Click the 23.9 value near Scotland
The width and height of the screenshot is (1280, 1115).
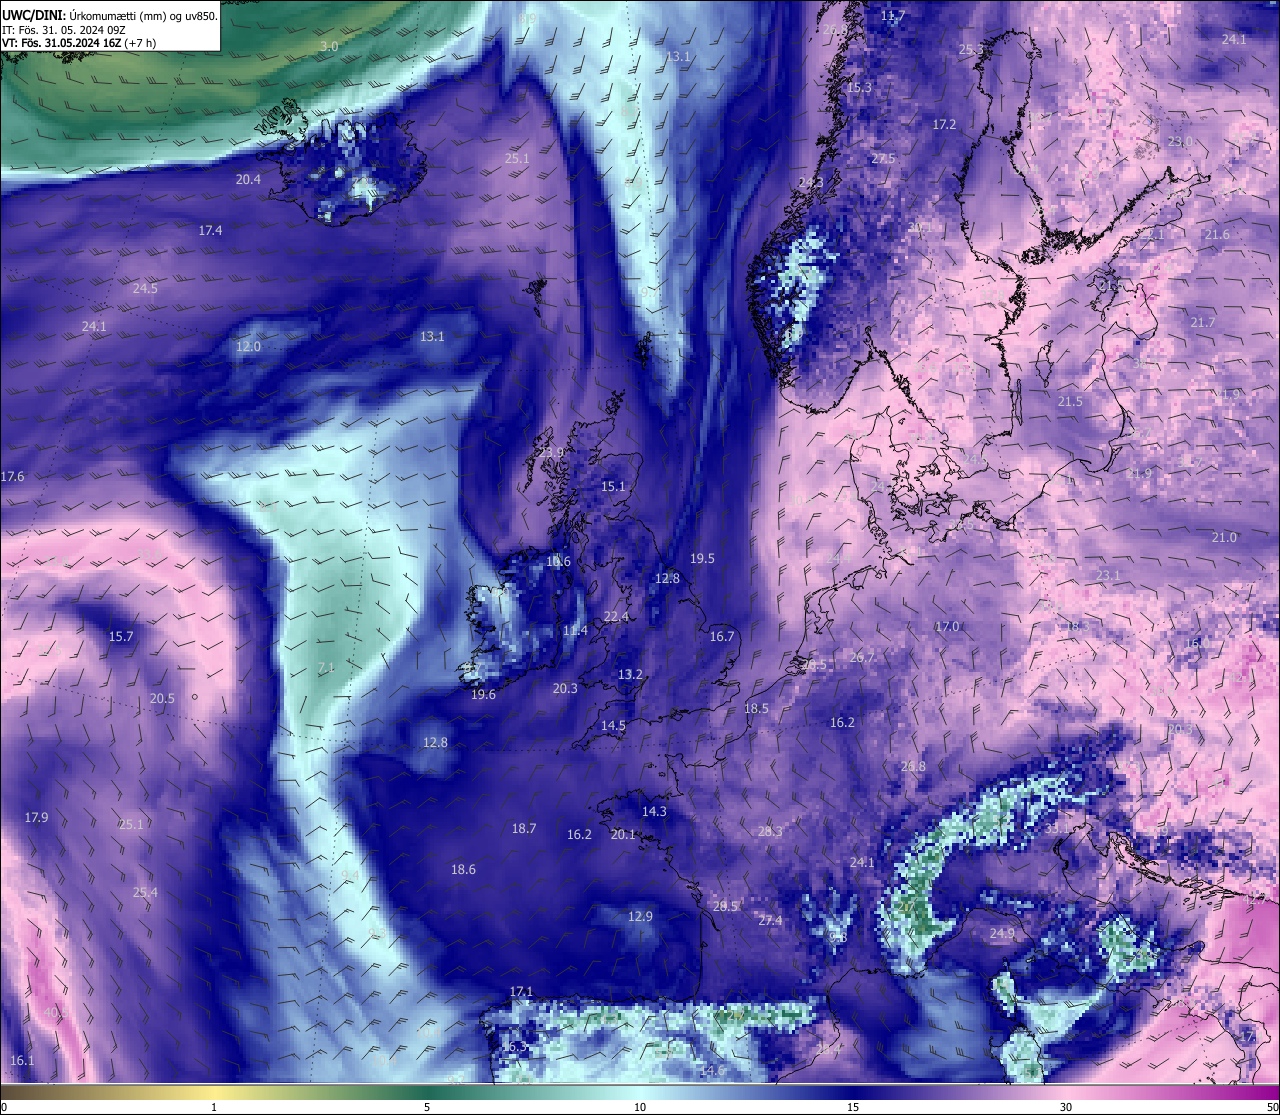551,452
